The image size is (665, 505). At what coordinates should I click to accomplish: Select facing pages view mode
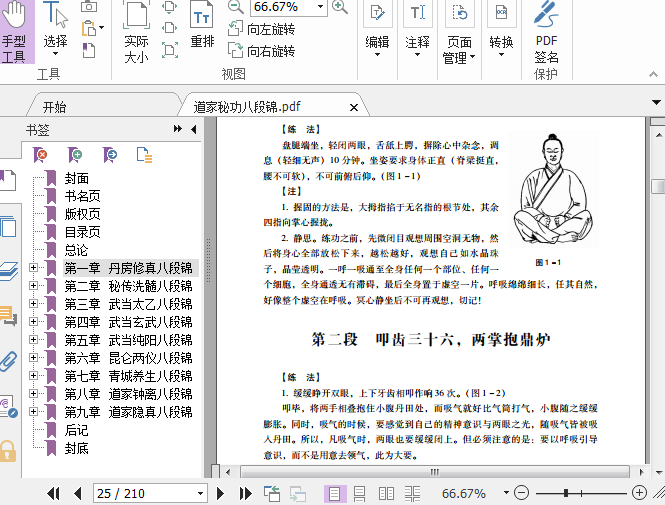coord(386,494)
